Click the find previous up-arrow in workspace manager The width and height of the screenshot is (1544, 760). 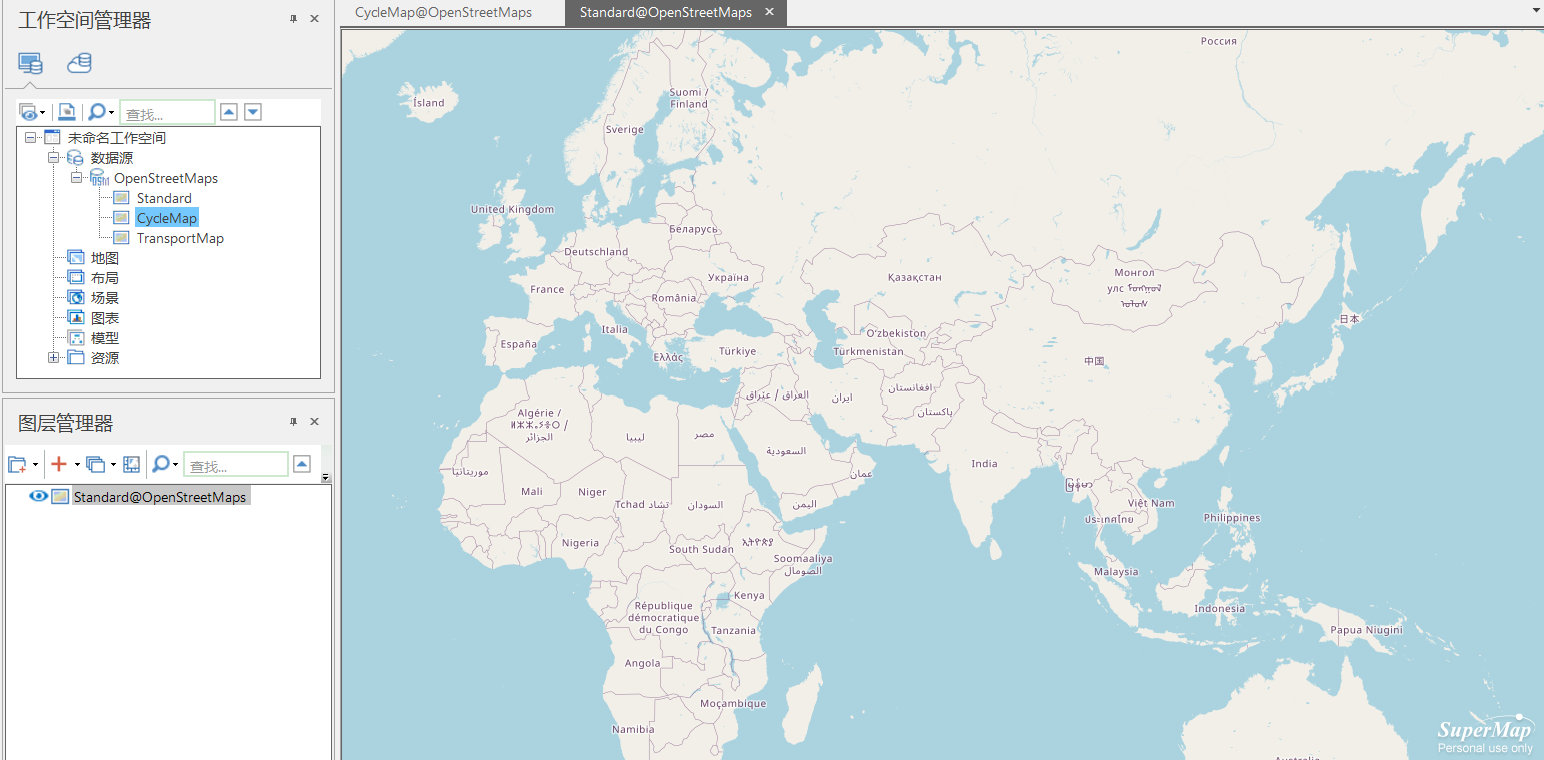[229, 112]
